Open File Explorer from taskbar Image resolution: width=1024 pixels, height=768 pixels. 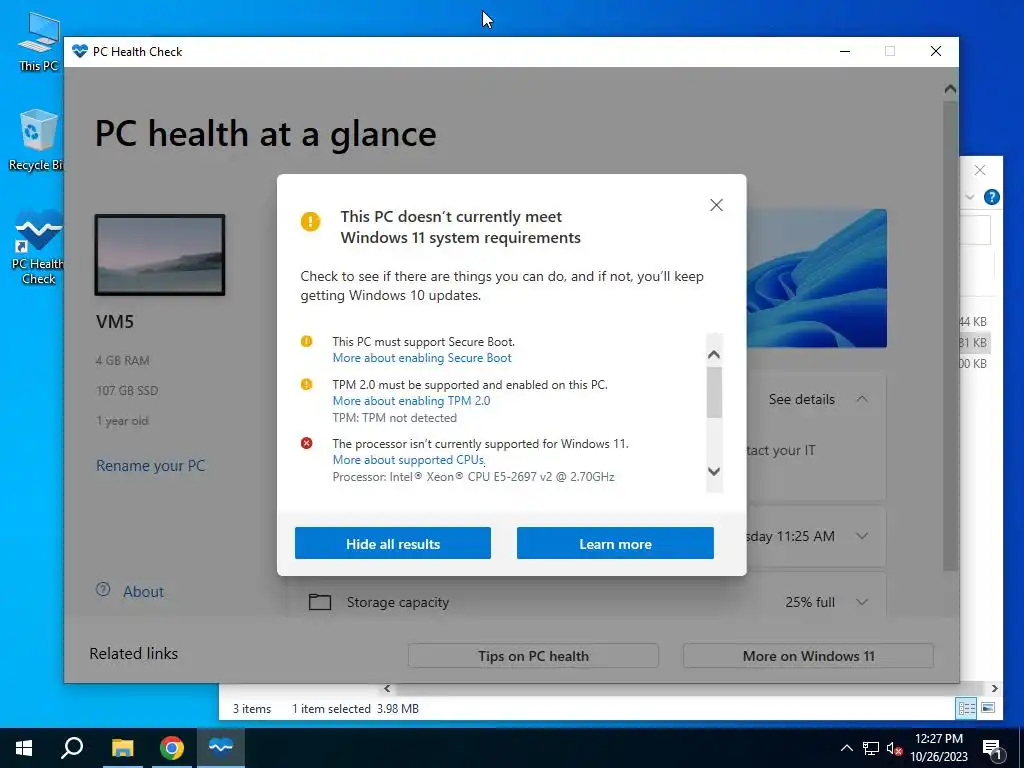point(122,748)
